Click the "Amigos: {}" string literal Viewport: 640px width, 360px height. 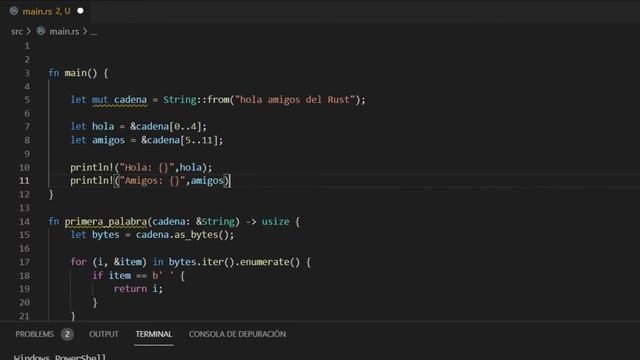tap(152, 181)
